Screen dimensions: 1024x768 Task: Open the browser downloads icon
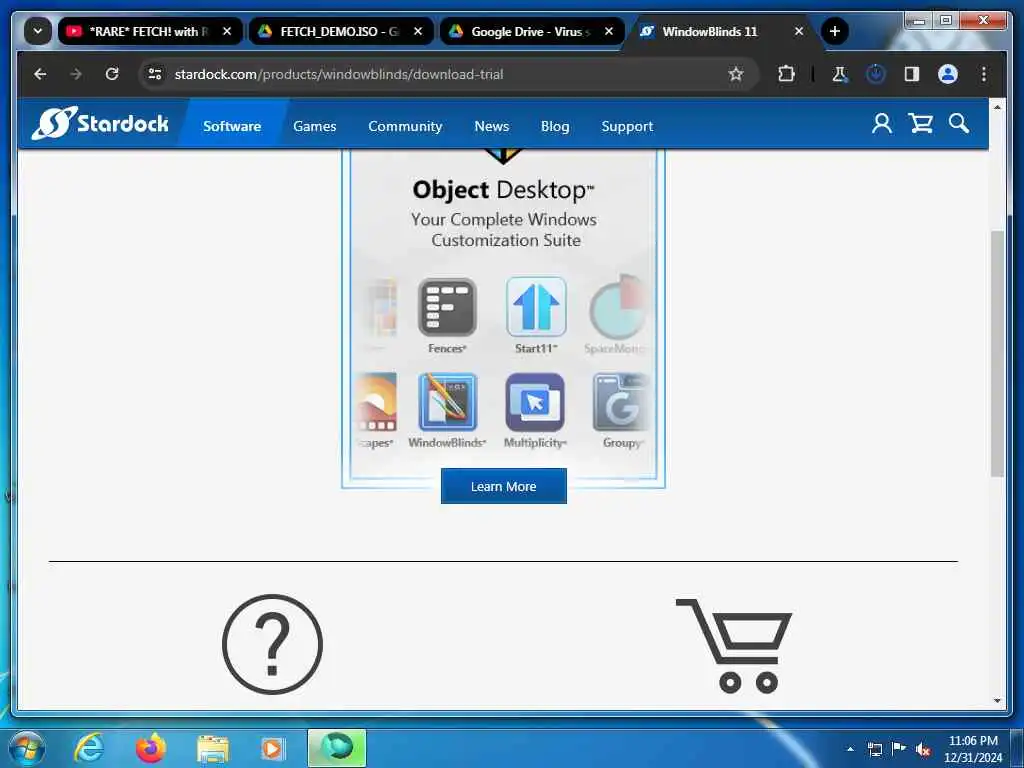876,74
